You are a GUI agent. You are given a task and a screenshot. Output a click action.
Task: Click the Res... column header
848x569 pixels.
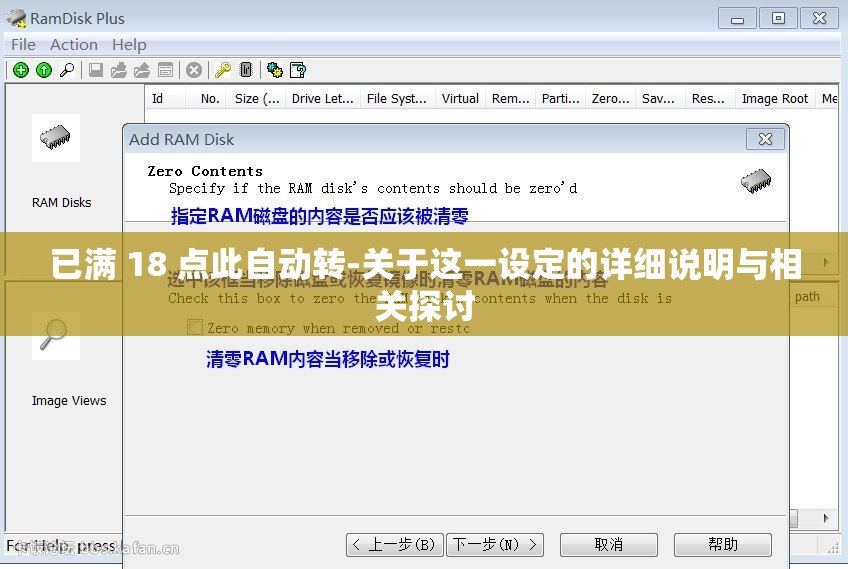tap(708, 98)
